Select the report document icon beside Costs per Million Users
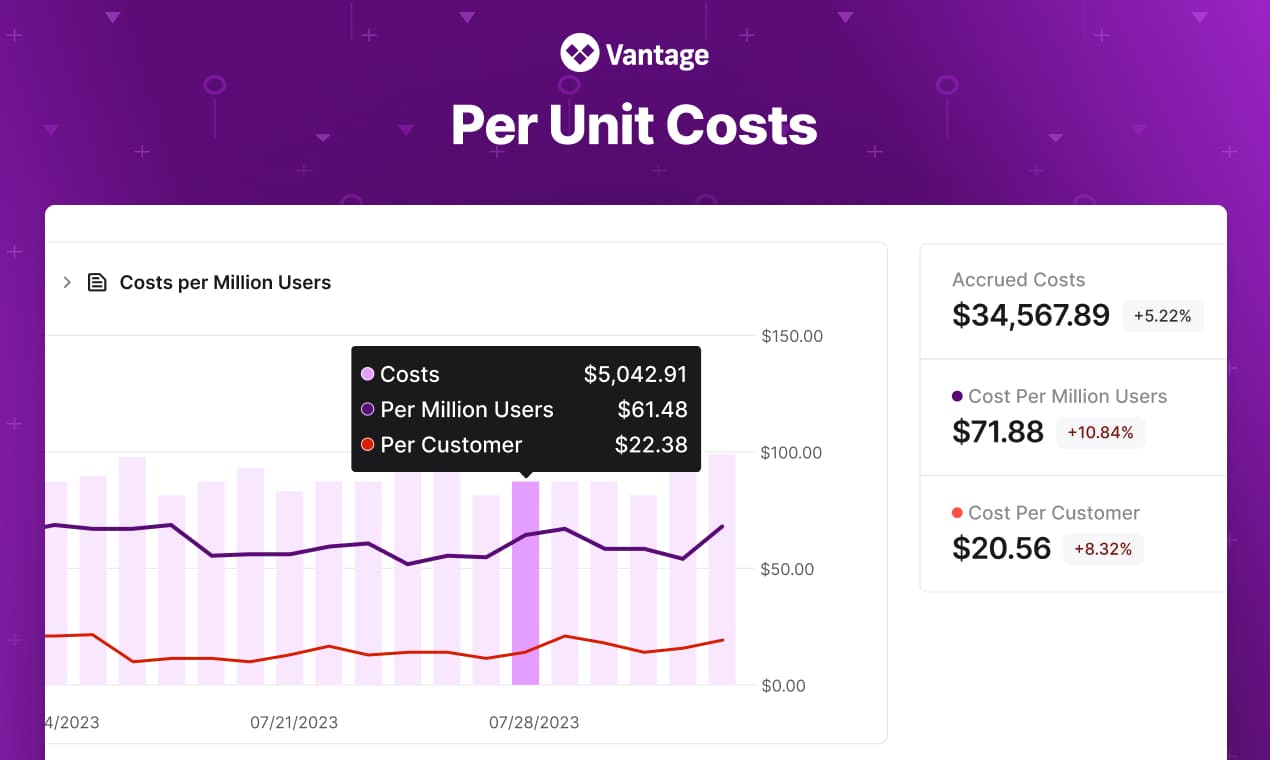This screenshot has height=760, width=1270. [x=96, y=282]
